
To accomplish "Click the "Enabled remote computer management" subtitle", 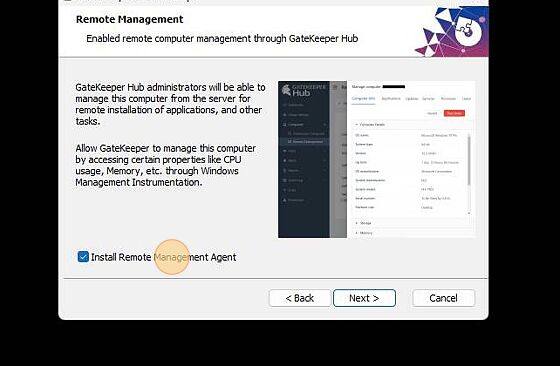I will coord(222,39).
